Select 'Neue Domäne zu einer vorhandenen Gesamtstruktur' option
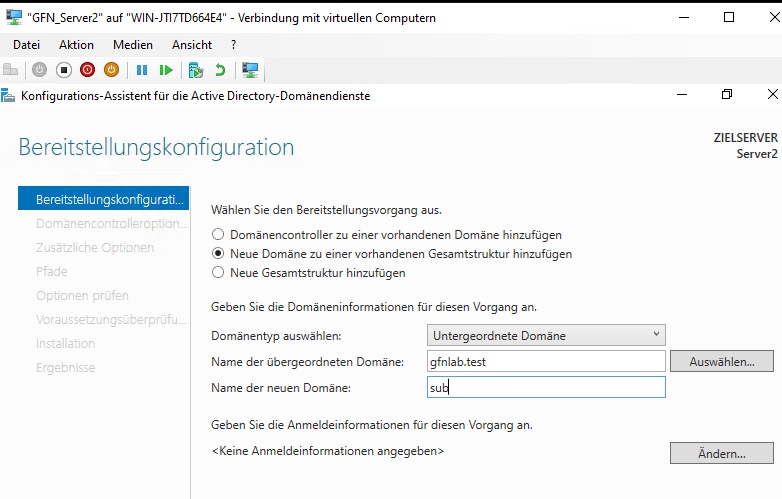This screenshot has width=782, height=499. (217, 254)
